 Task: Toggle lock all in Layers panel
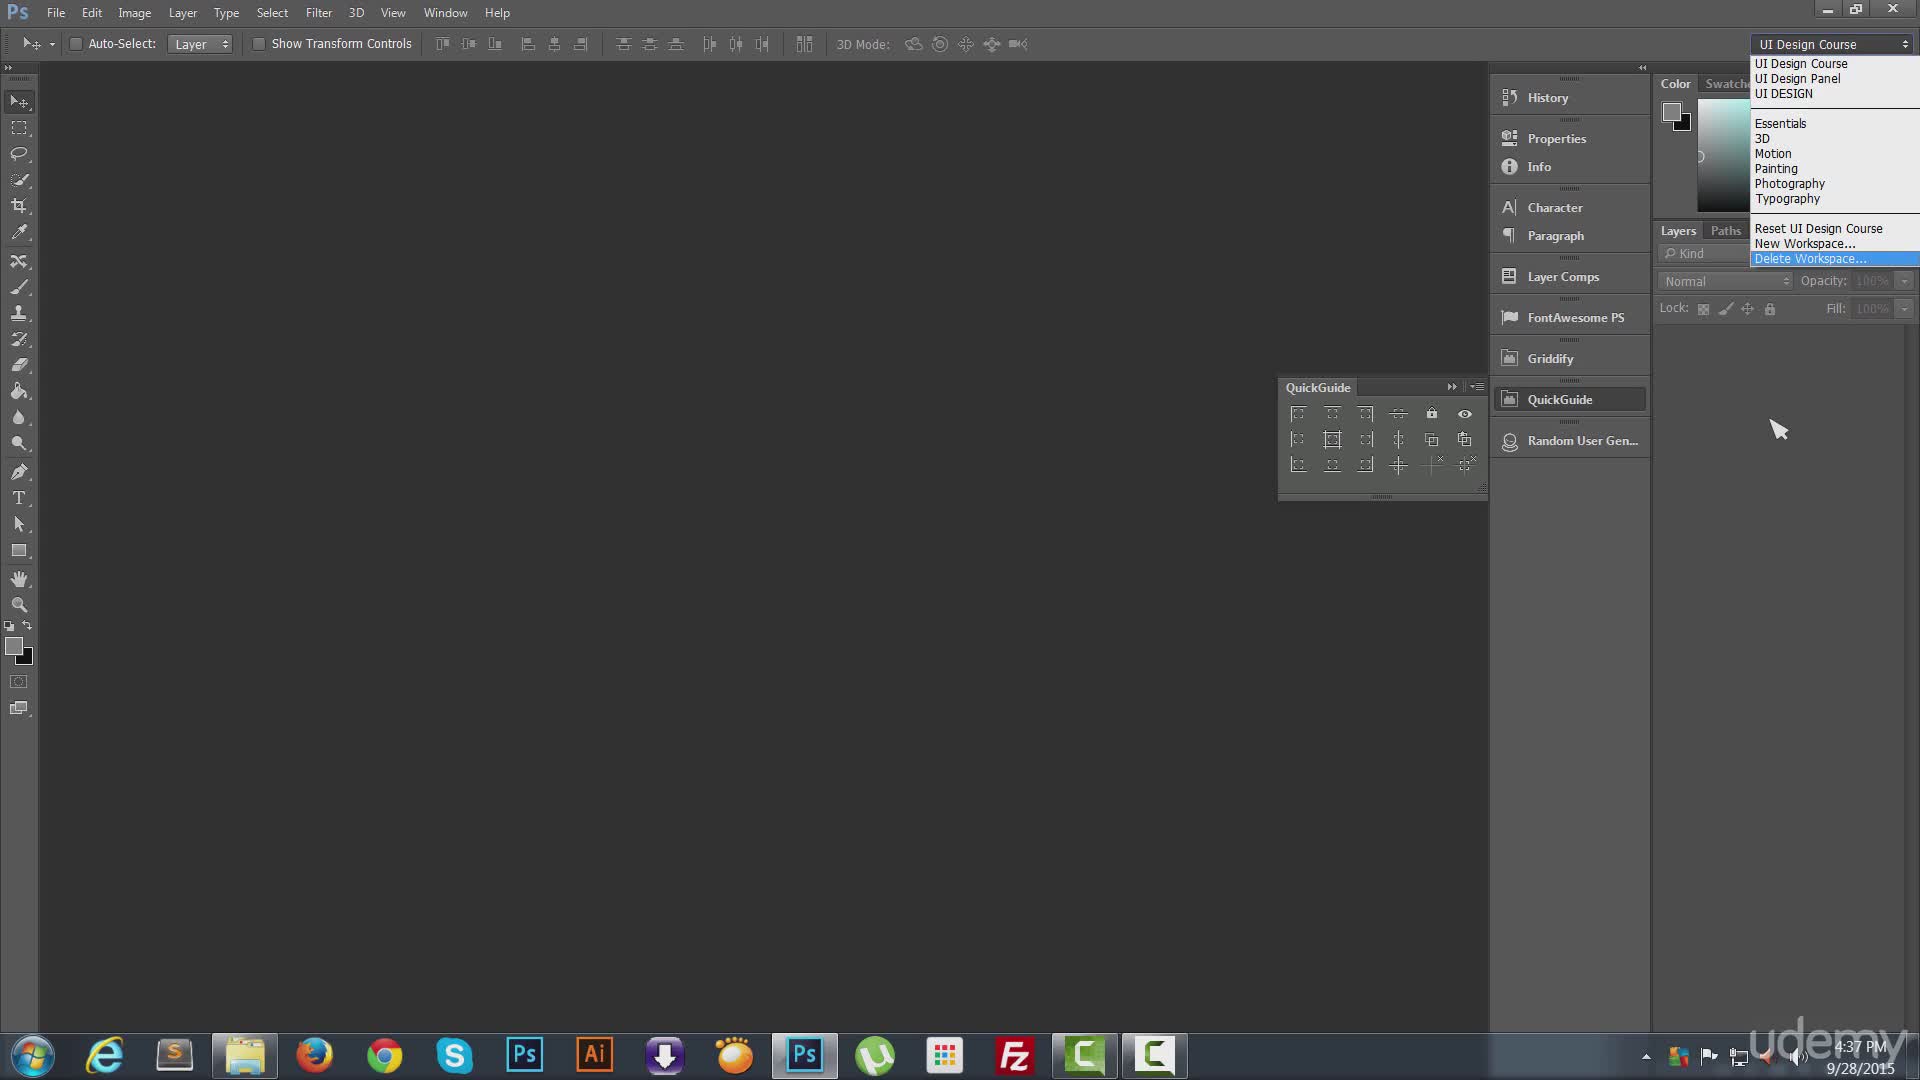point(1770,309)
